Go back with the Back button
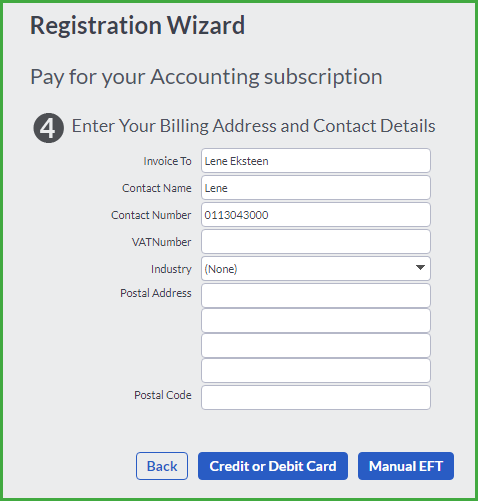This screenshot has width=478, height=501. [162, 466]
